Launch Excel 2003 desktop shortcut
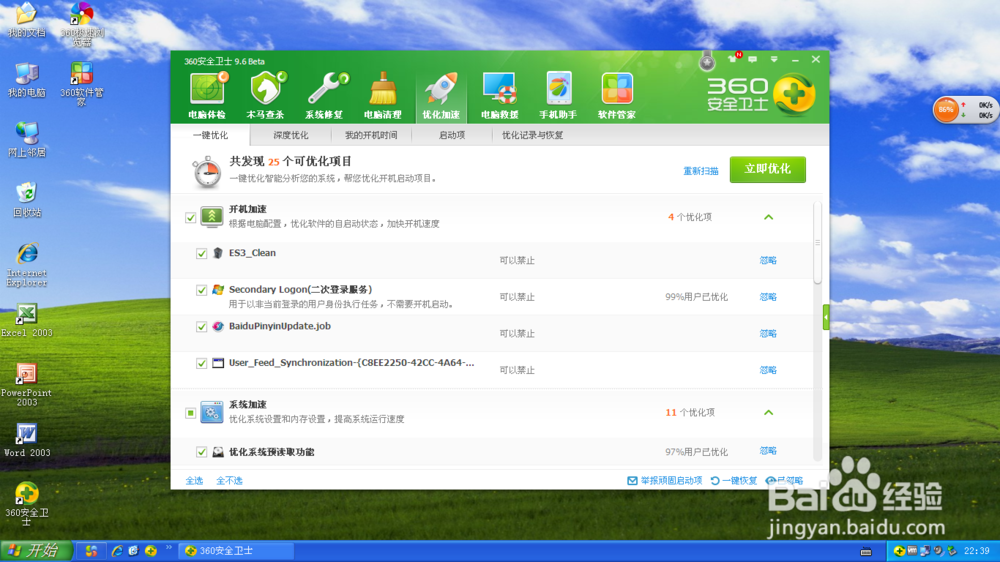Screen dimensions: 1000x562 [x=26, y=320]
